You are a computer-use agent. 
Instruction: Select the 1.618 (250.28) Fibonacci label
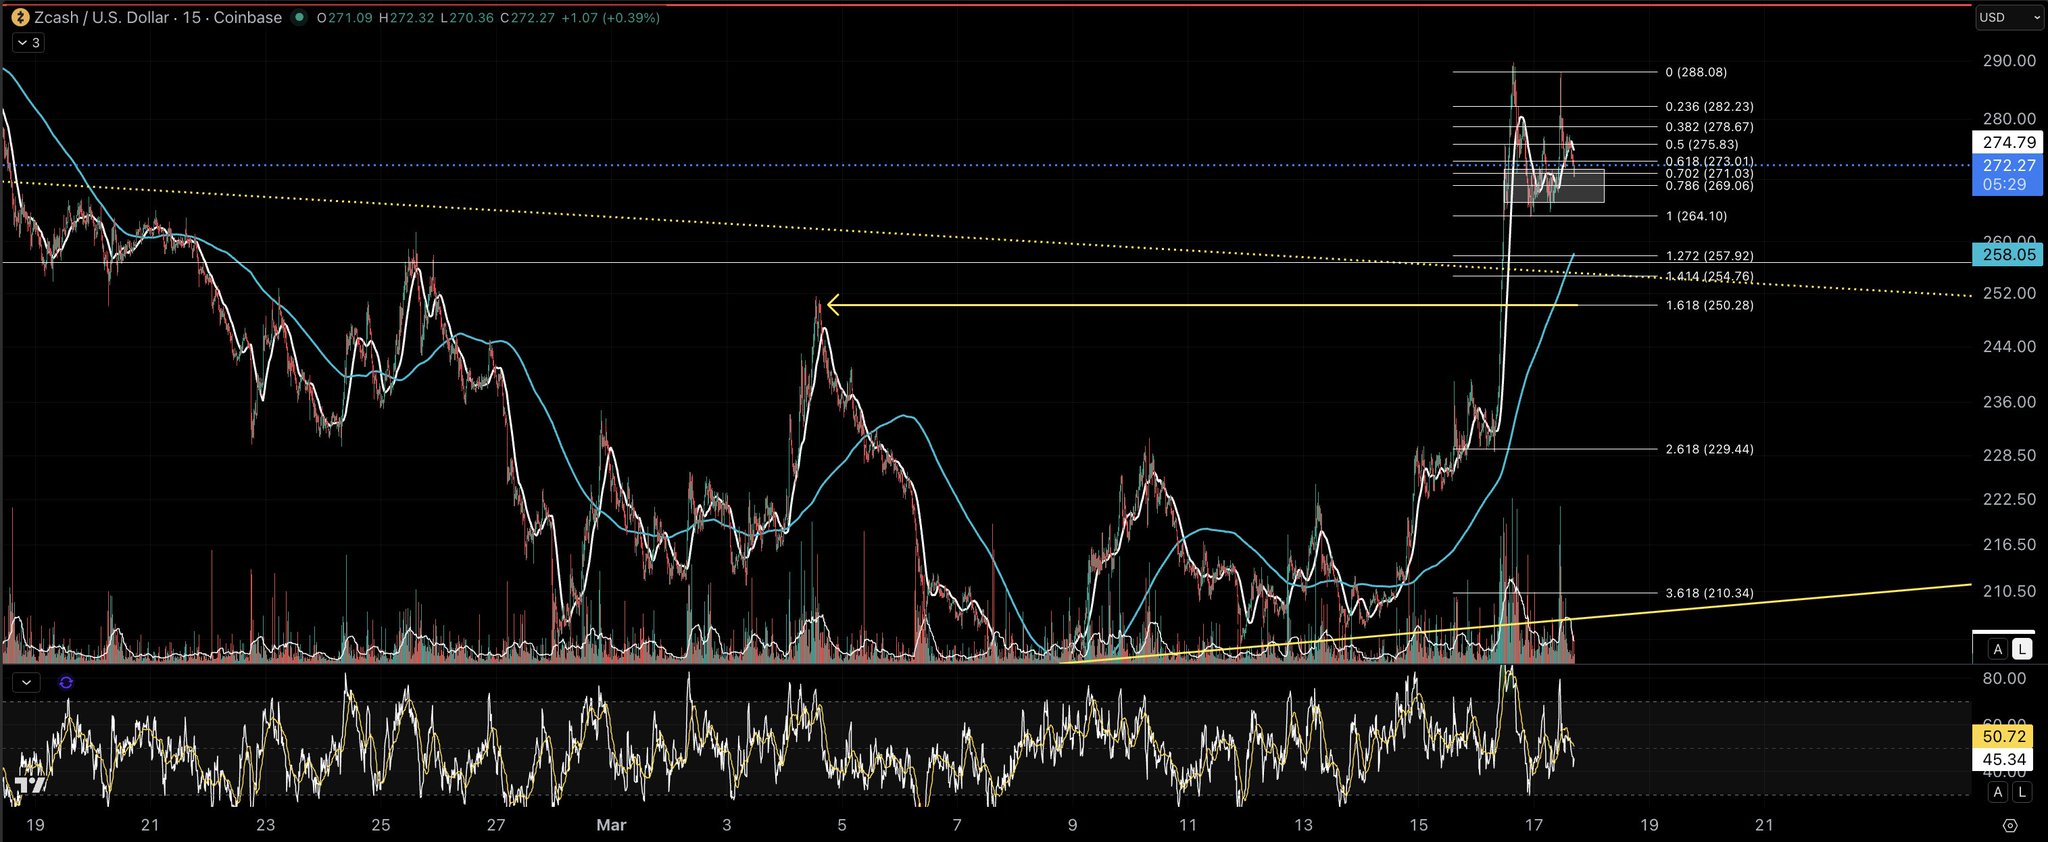(x=1709, y=305)
